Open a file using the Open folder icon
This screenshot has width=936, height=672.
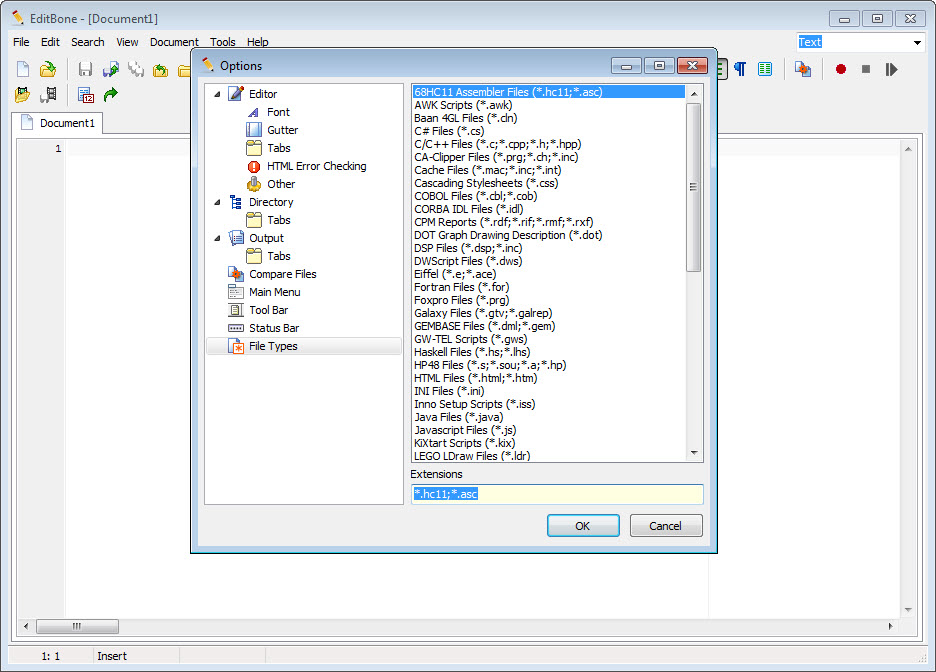(x=47, y=68)
